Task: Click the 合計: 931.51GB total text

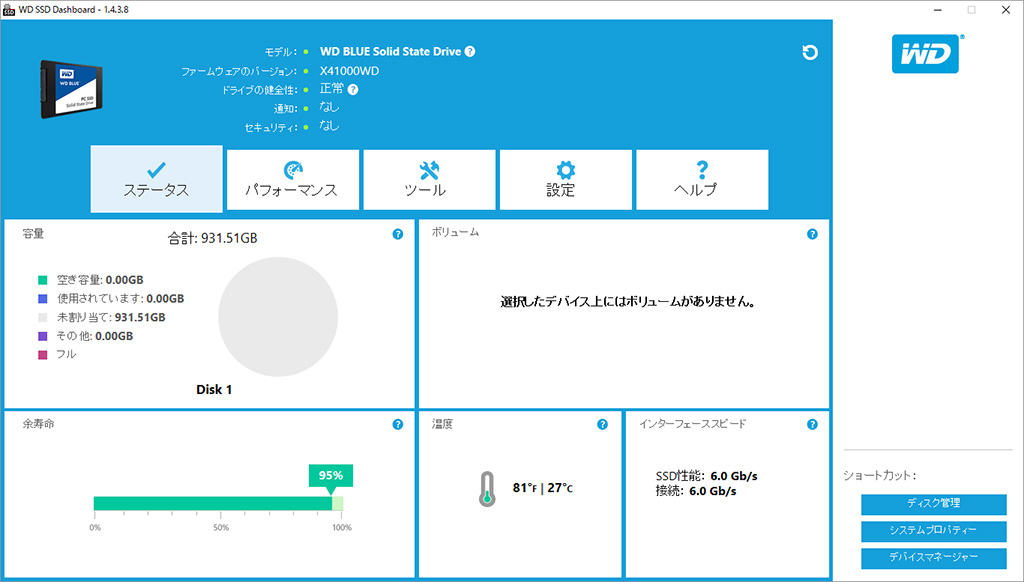Action: pos(212,238)
